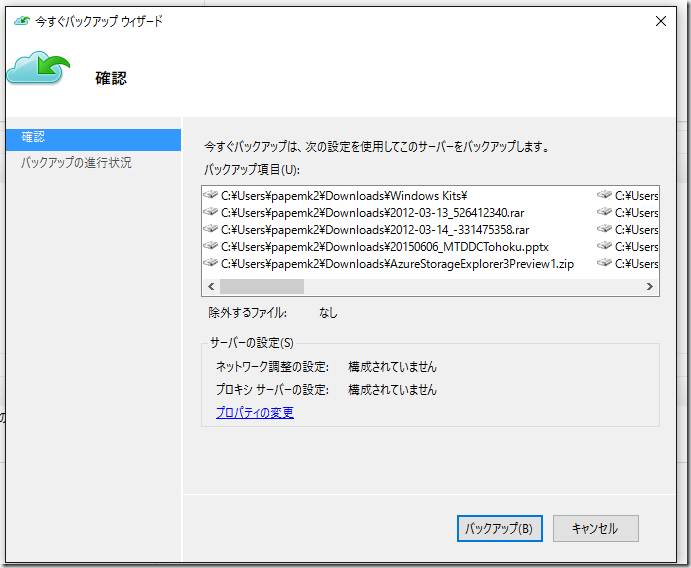
Task: Click the サーバーの設定(S) group label
Action: pos(252,343)
